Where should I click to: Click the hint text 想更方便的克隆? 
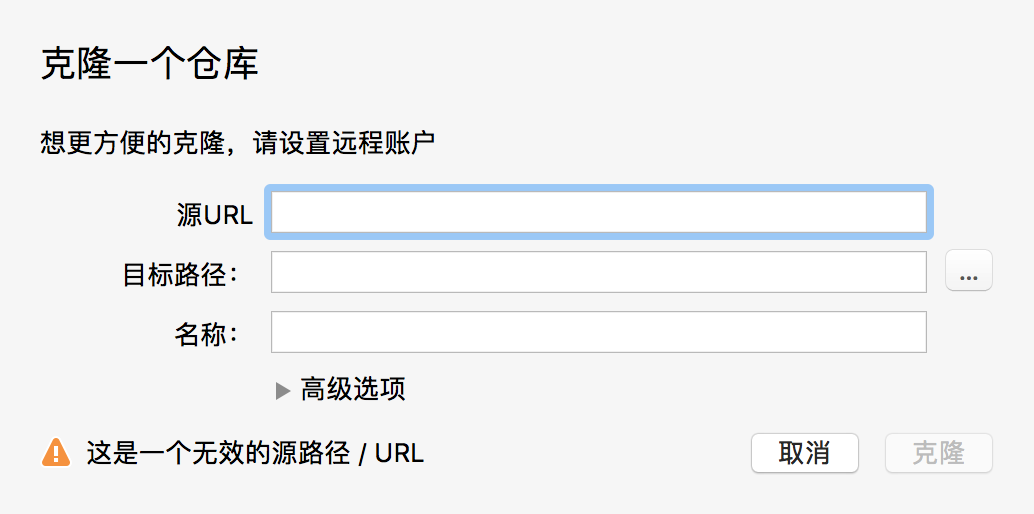coord(131,144)
